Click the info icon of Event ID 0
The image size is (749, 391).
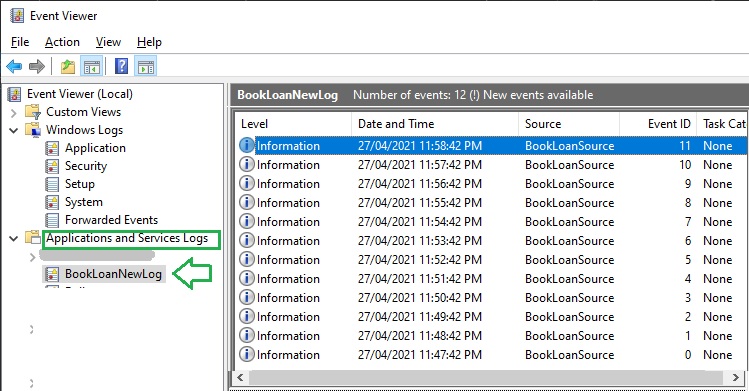tap(246, 354)
